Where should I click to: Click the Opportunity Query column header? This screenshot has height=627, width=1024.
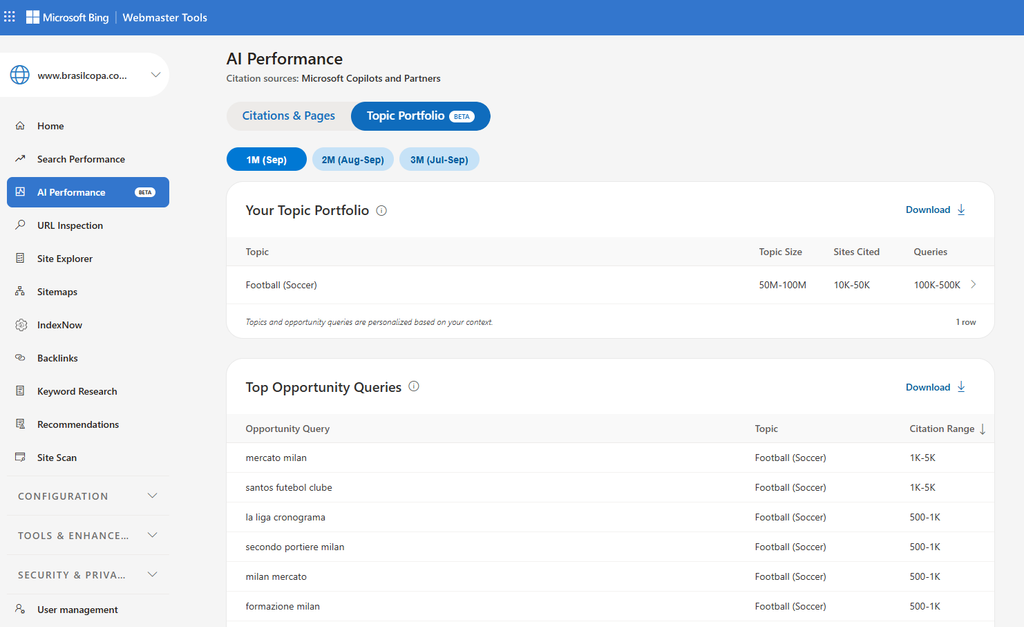point(287,428)
